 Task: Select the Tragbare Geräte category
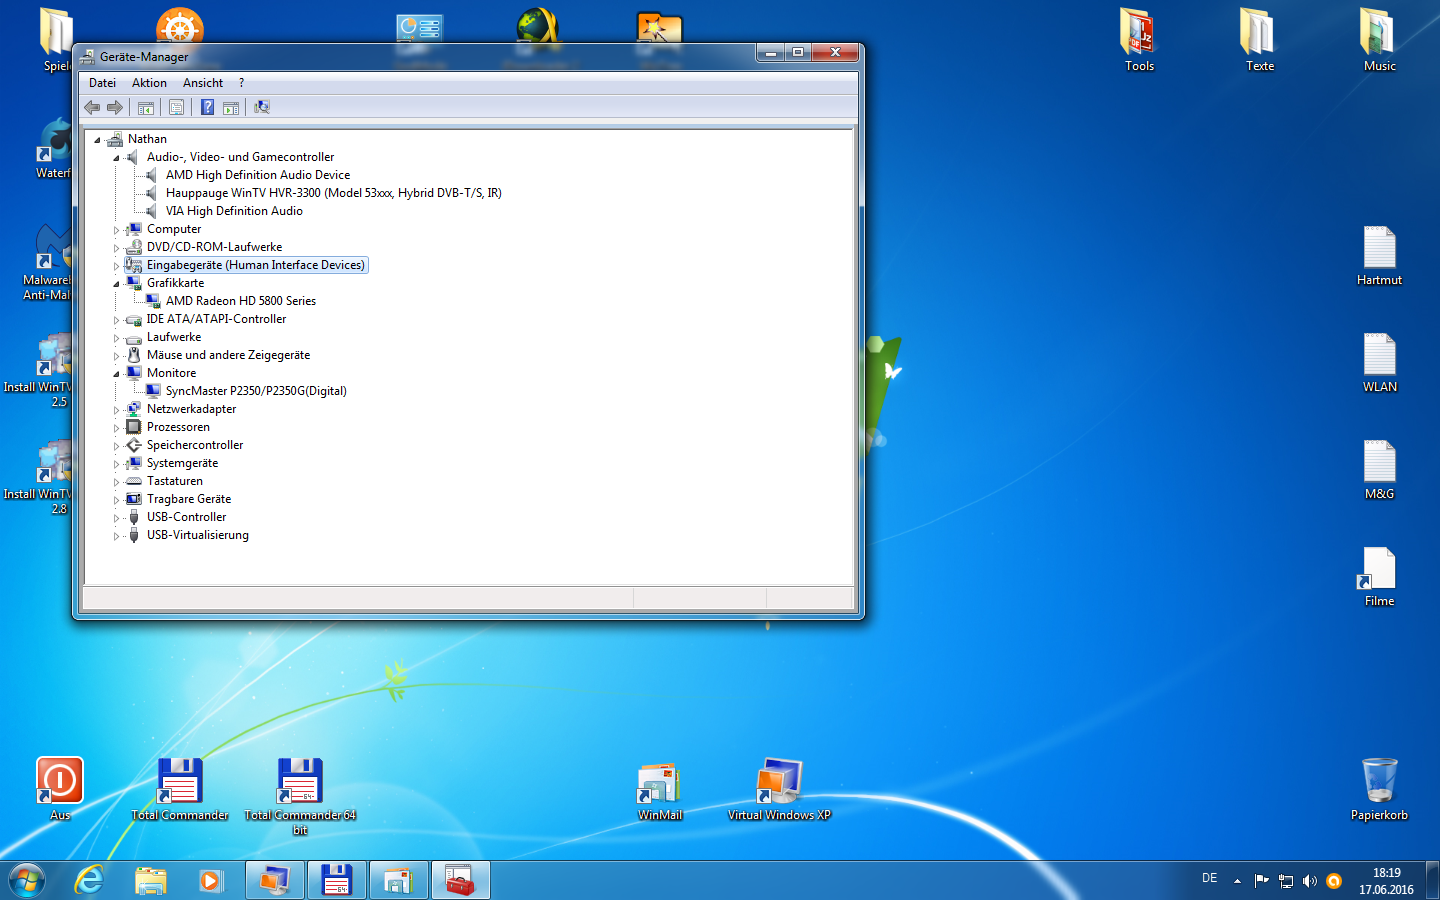[189, 499]
